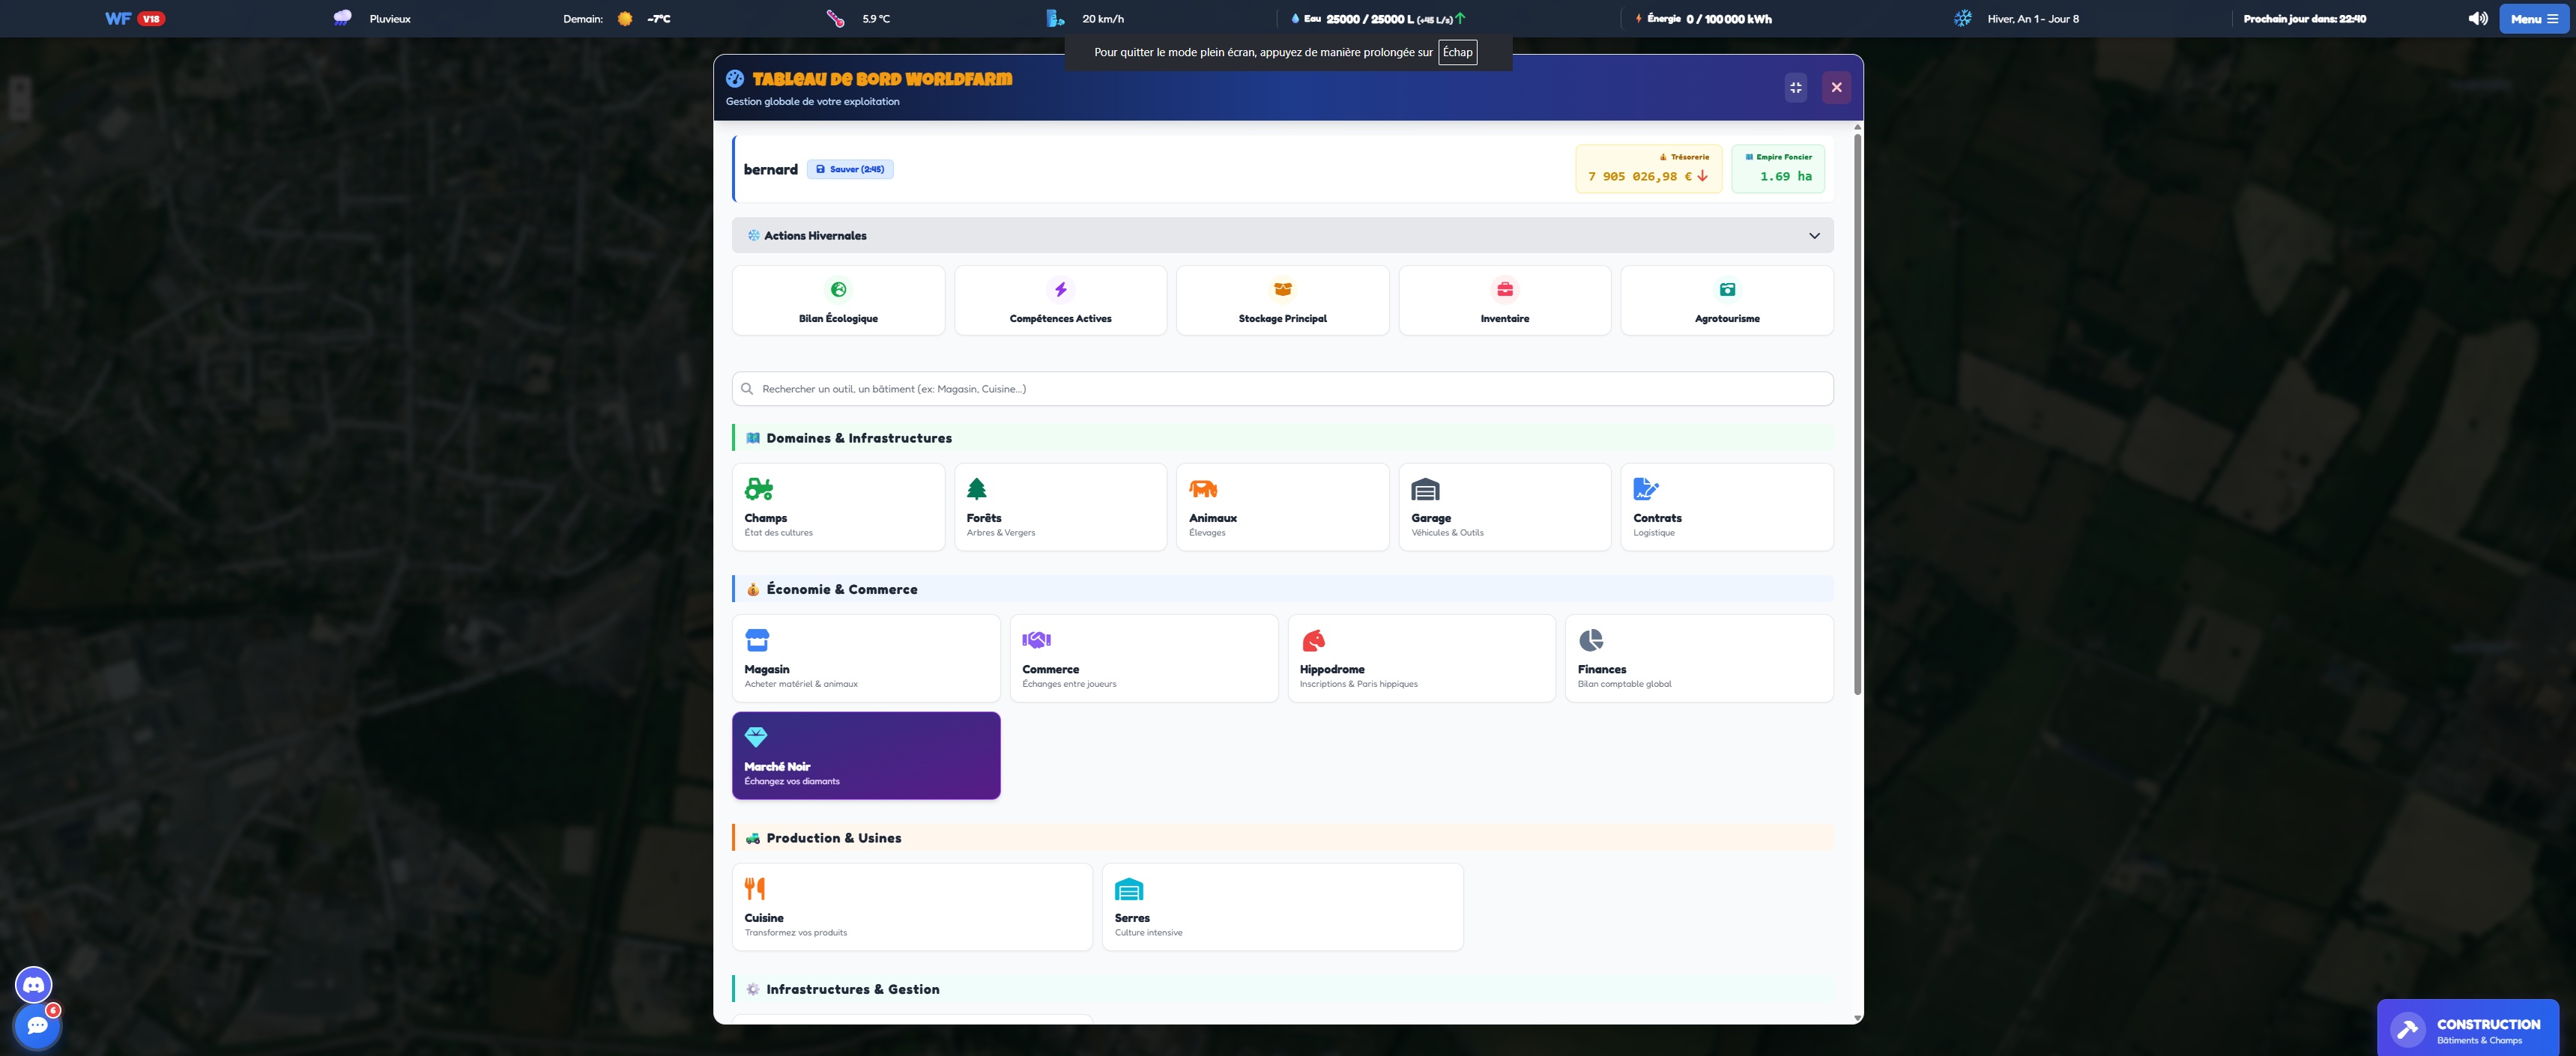Screen dimensions: 2576x1056
Task: Open the Magasin shop icon
Action: click(x=757, y=640)
